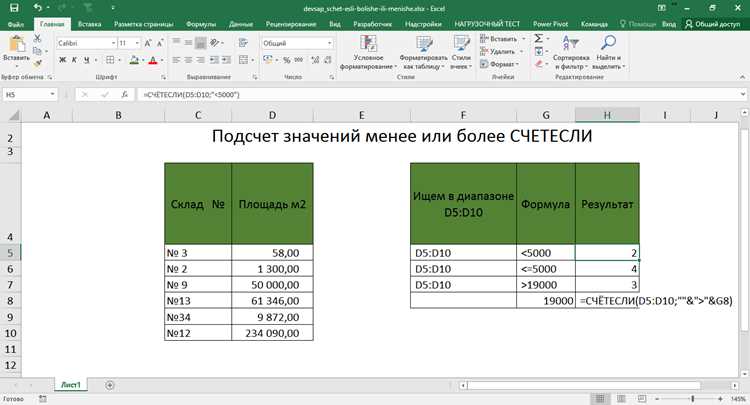Click the Общий доступ share button
The height and width of the screenshot is (405, 750).
713,24
